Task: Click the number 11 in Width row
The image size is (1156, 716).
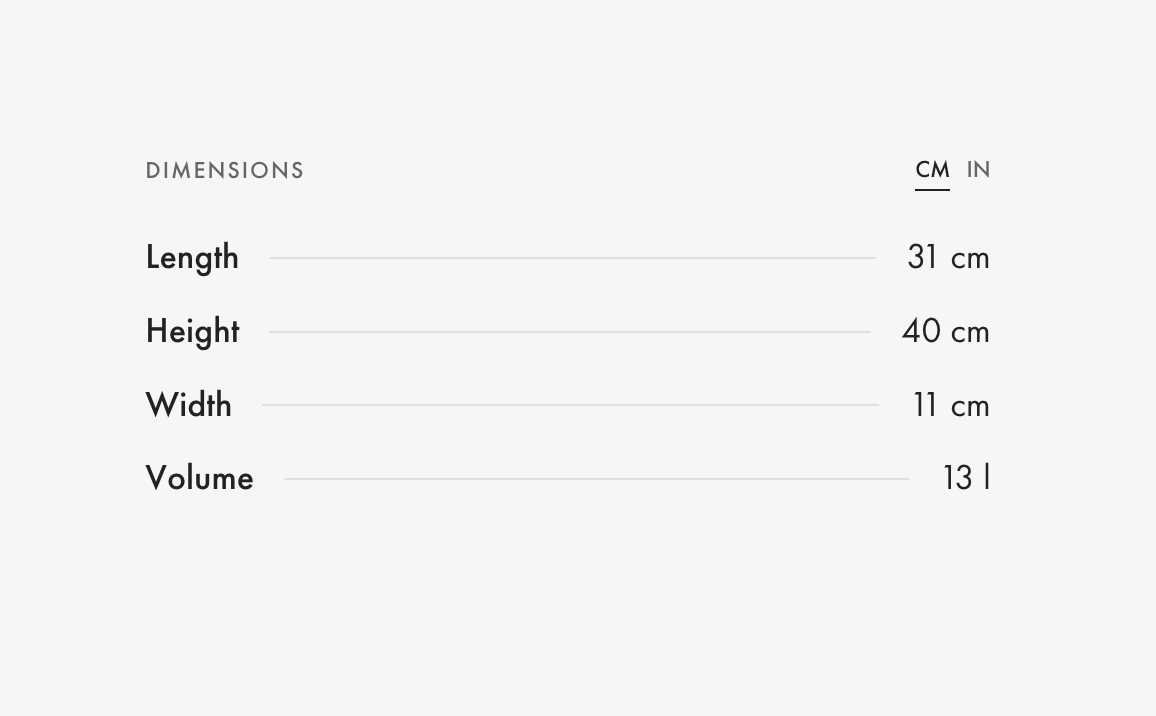Action: [x=925, y=405]
